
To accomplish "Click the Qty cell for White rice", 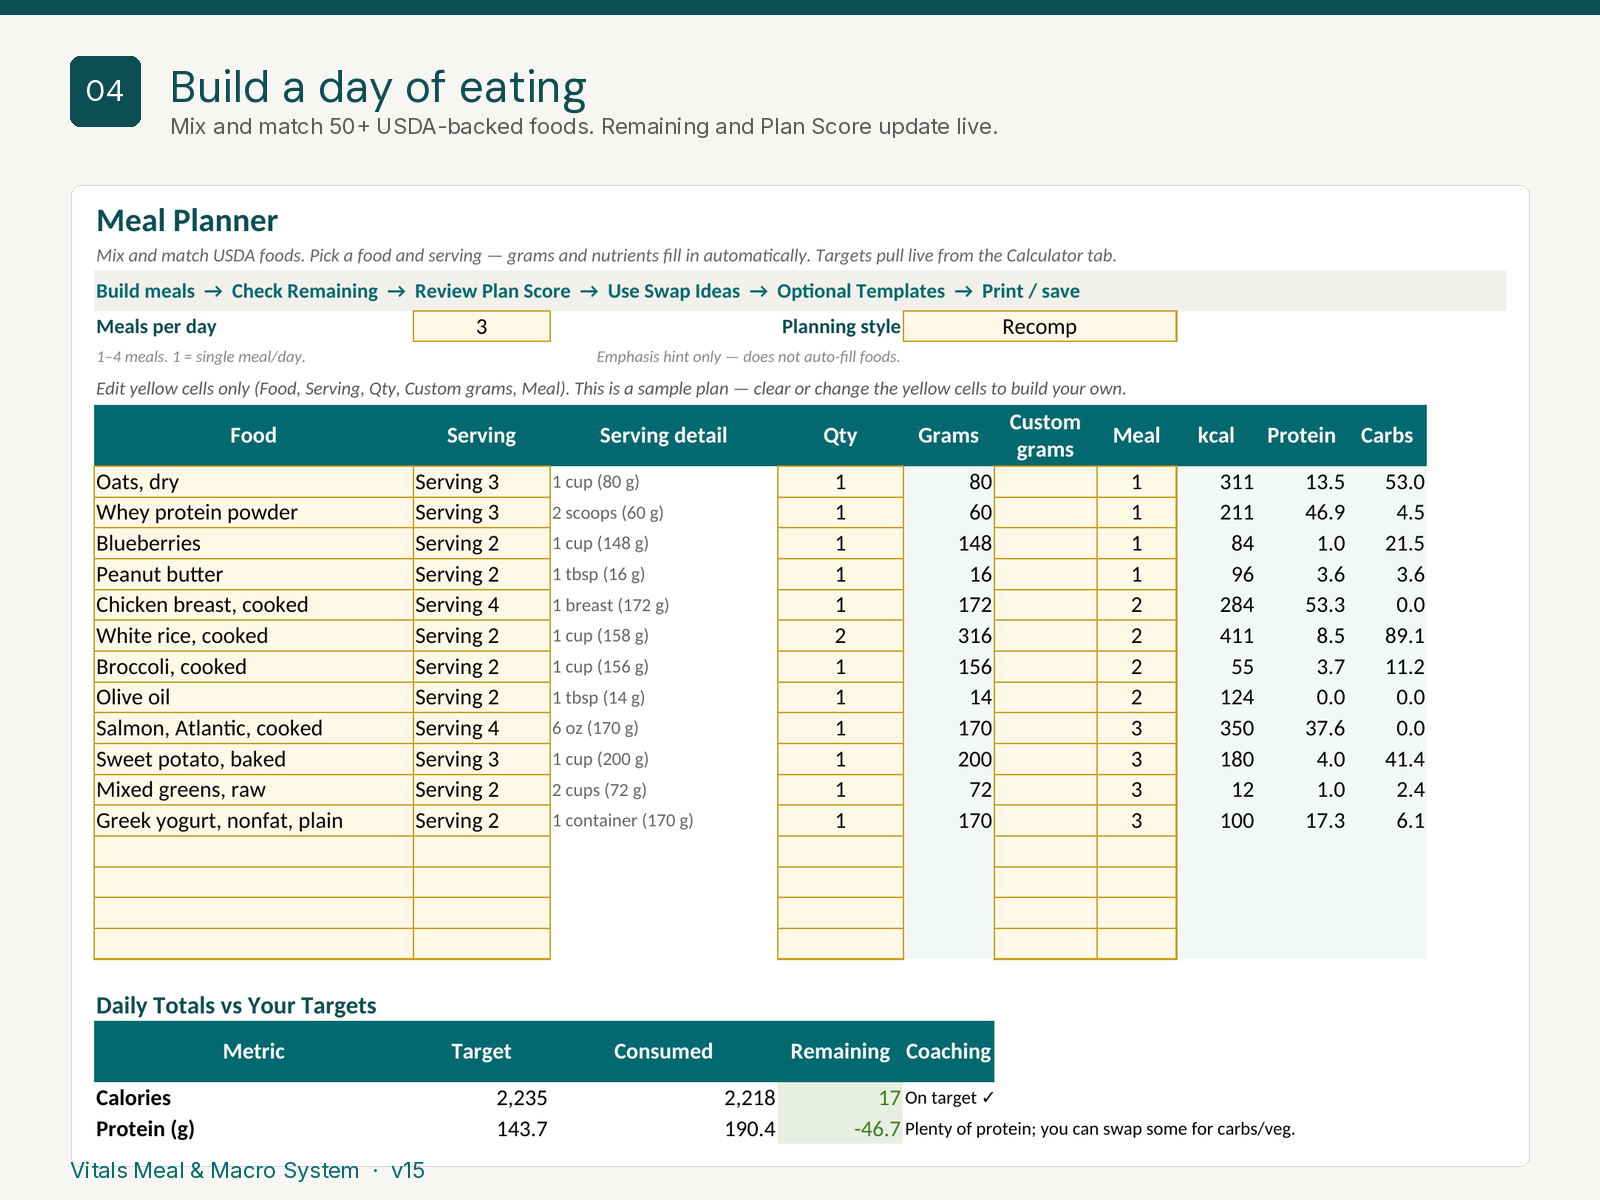I will [840, 636].
